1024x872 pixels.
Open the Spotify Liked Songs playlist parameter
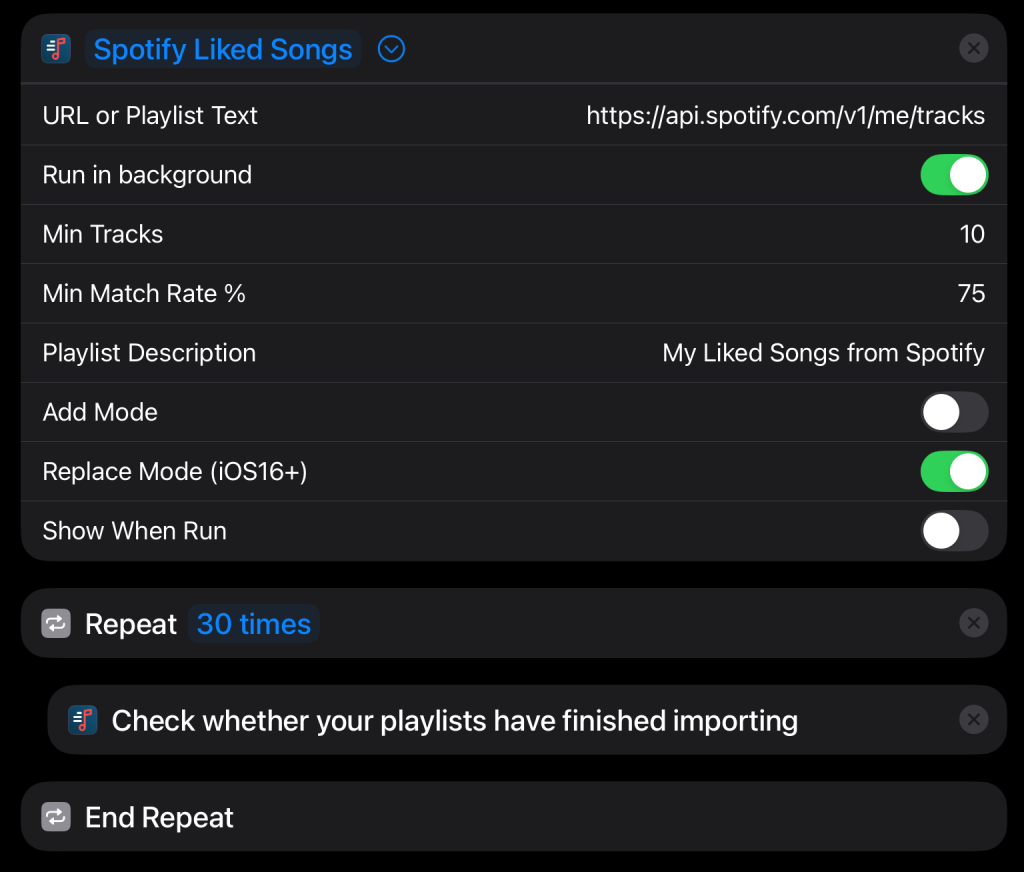[x=223, y=49]
